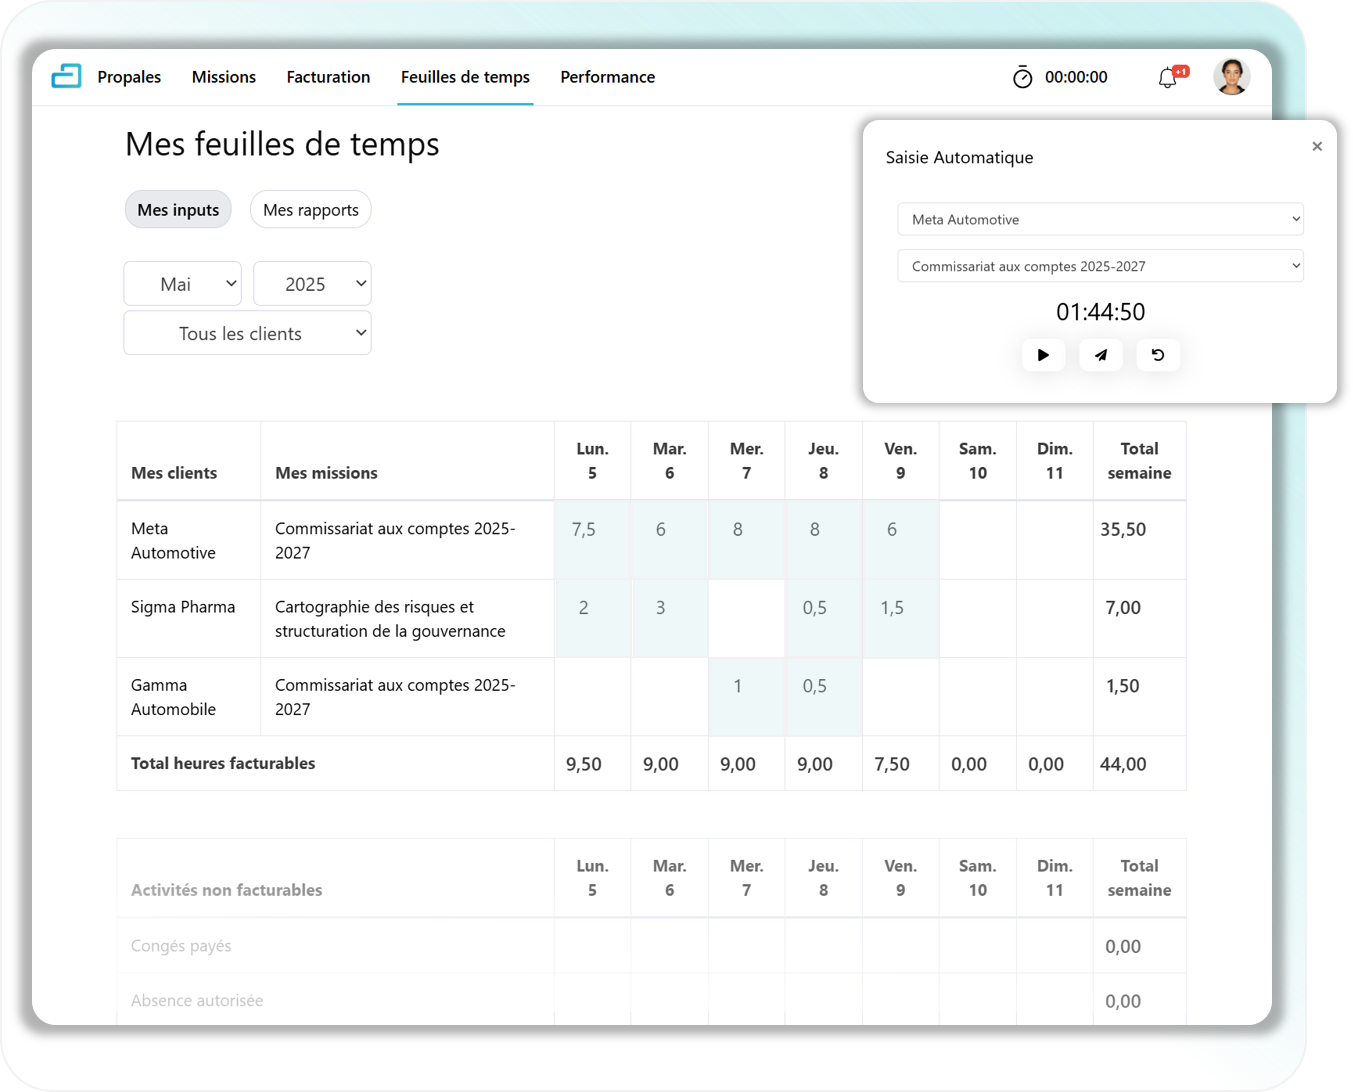Switch to Mes inputs view
This screenshot has width=1353, height=1092.
click(178, 210)
